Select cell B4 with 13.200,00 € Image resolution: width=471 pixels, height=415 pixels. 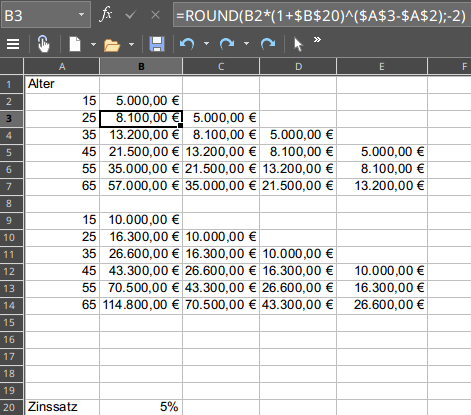coord(141,135)
